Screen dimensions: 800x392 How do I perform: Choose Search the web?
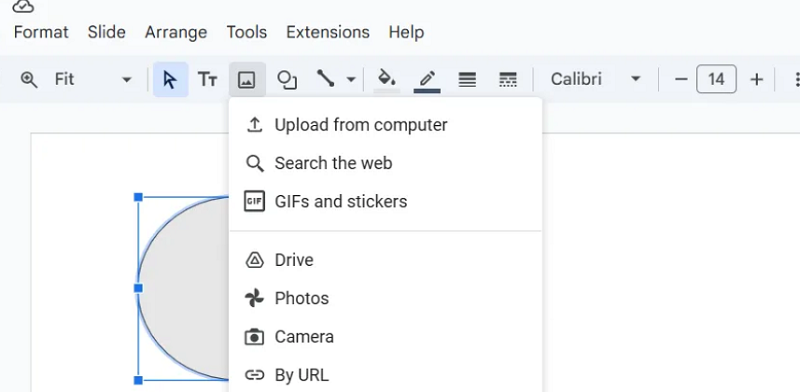386,163
